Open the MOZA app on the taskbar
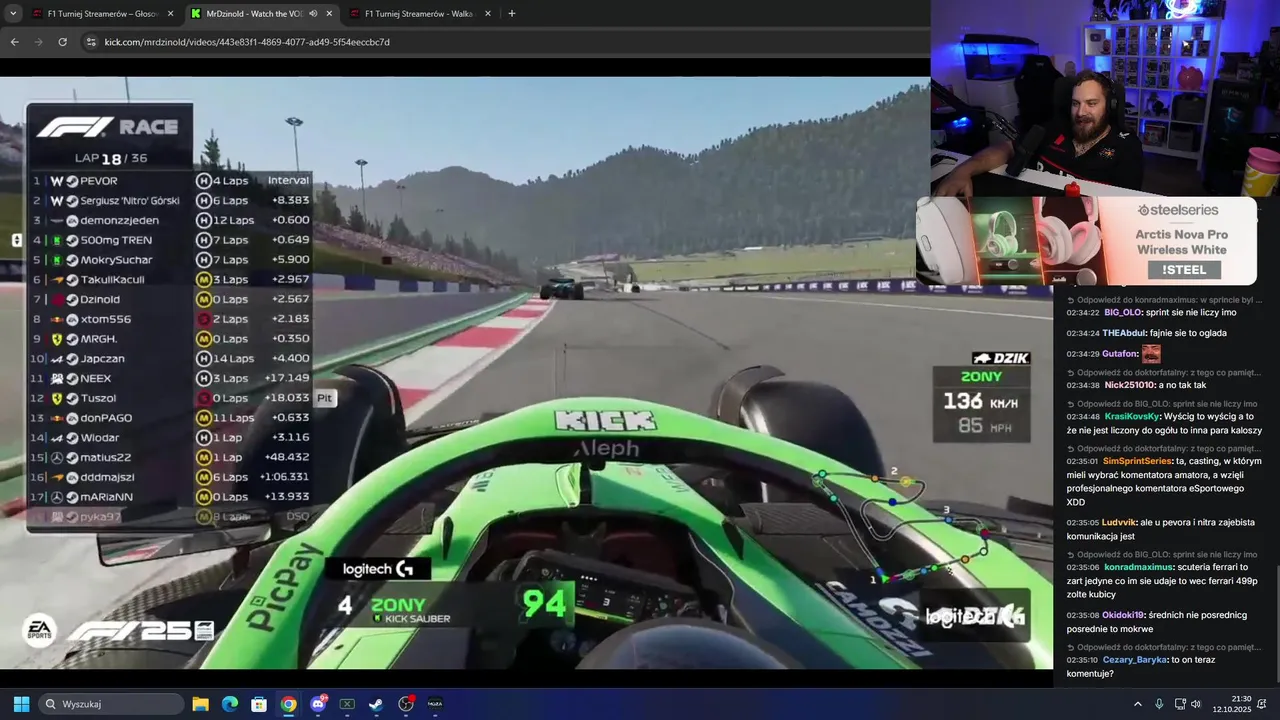This screenshot has width=1280, height=720. point(435,704)
